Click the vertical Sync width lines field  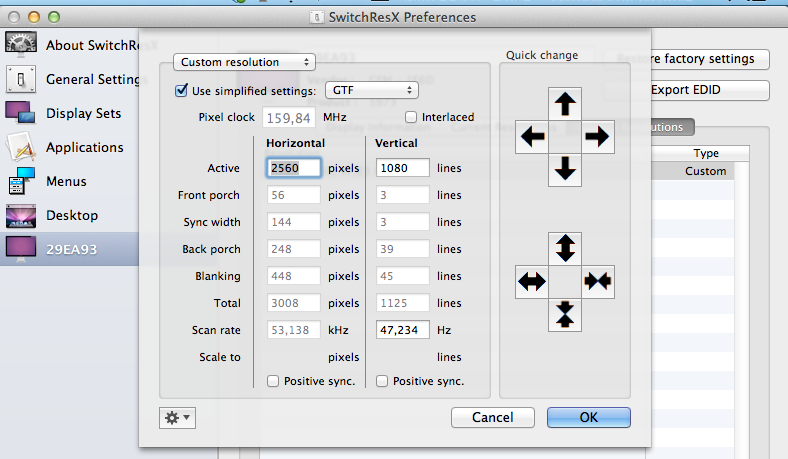pyautogui.click(x=403, y=222)
